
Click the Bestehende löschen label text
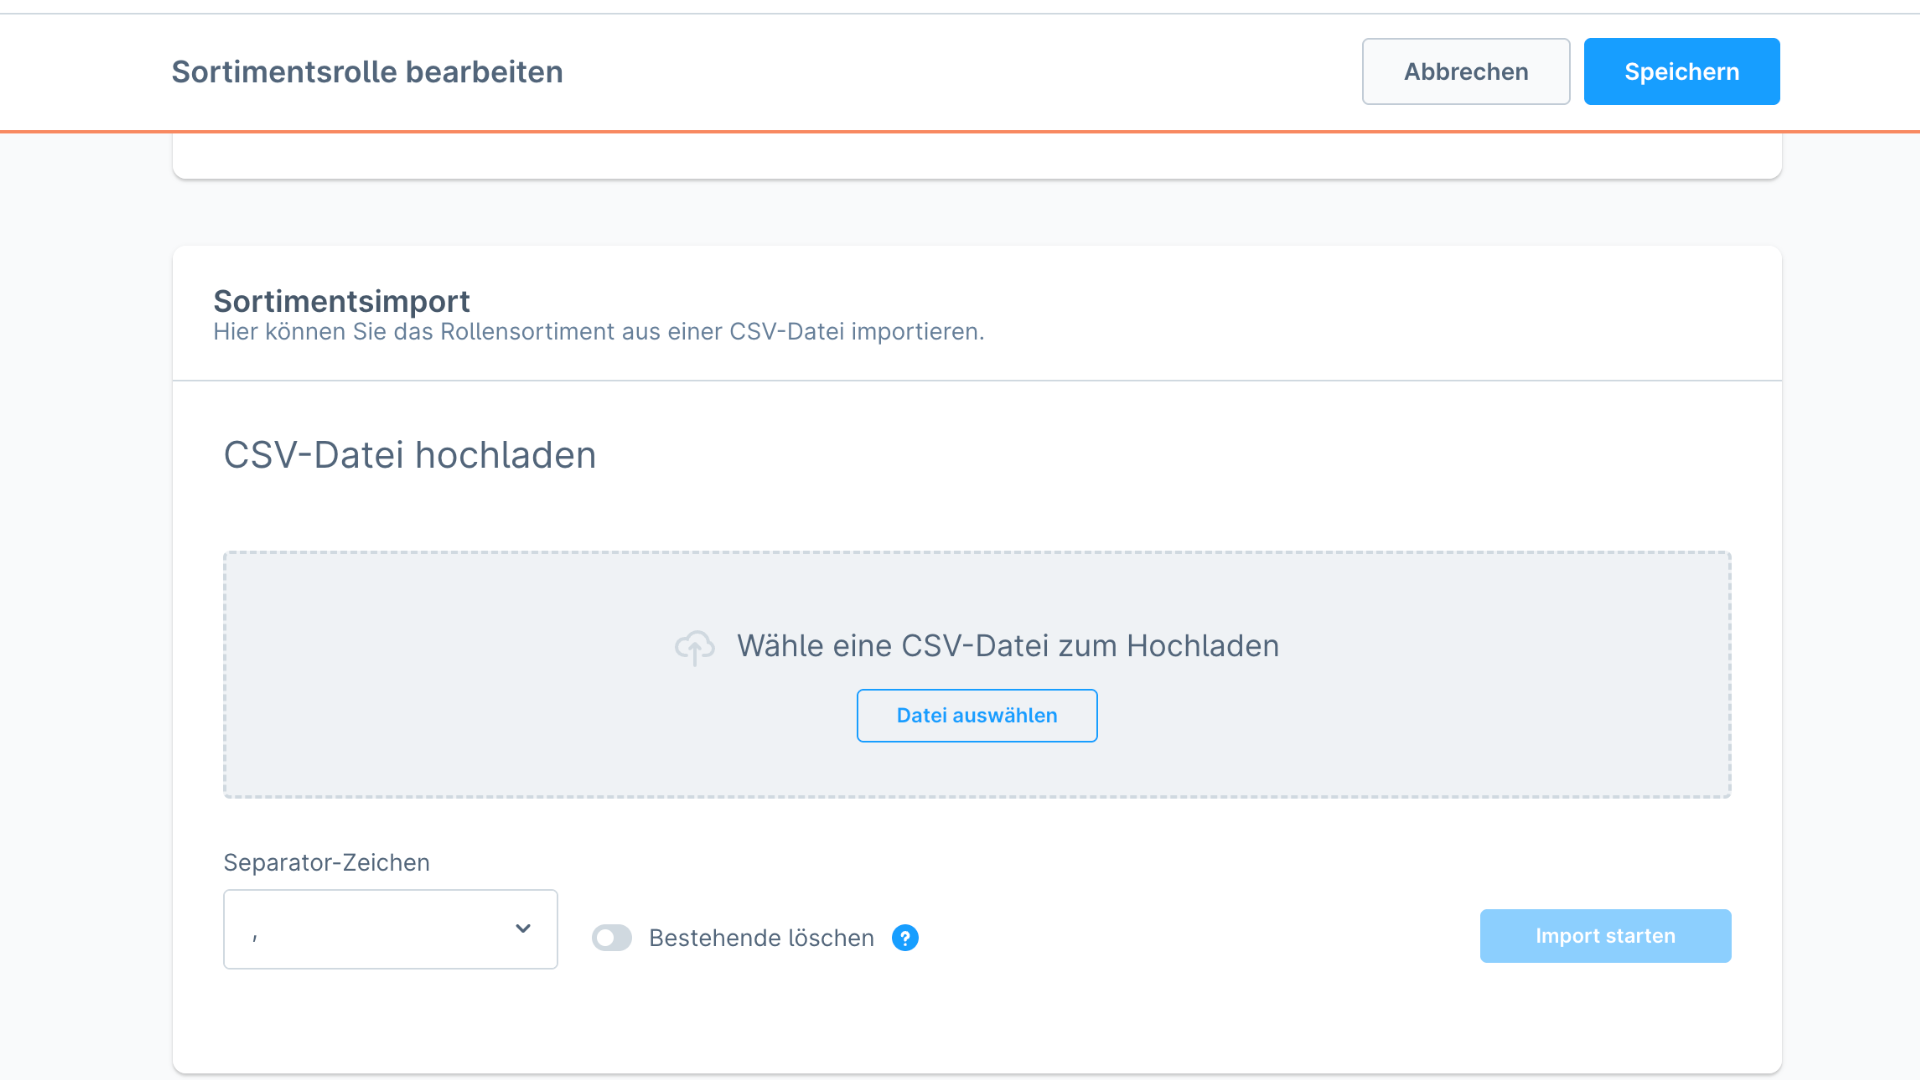761,938
